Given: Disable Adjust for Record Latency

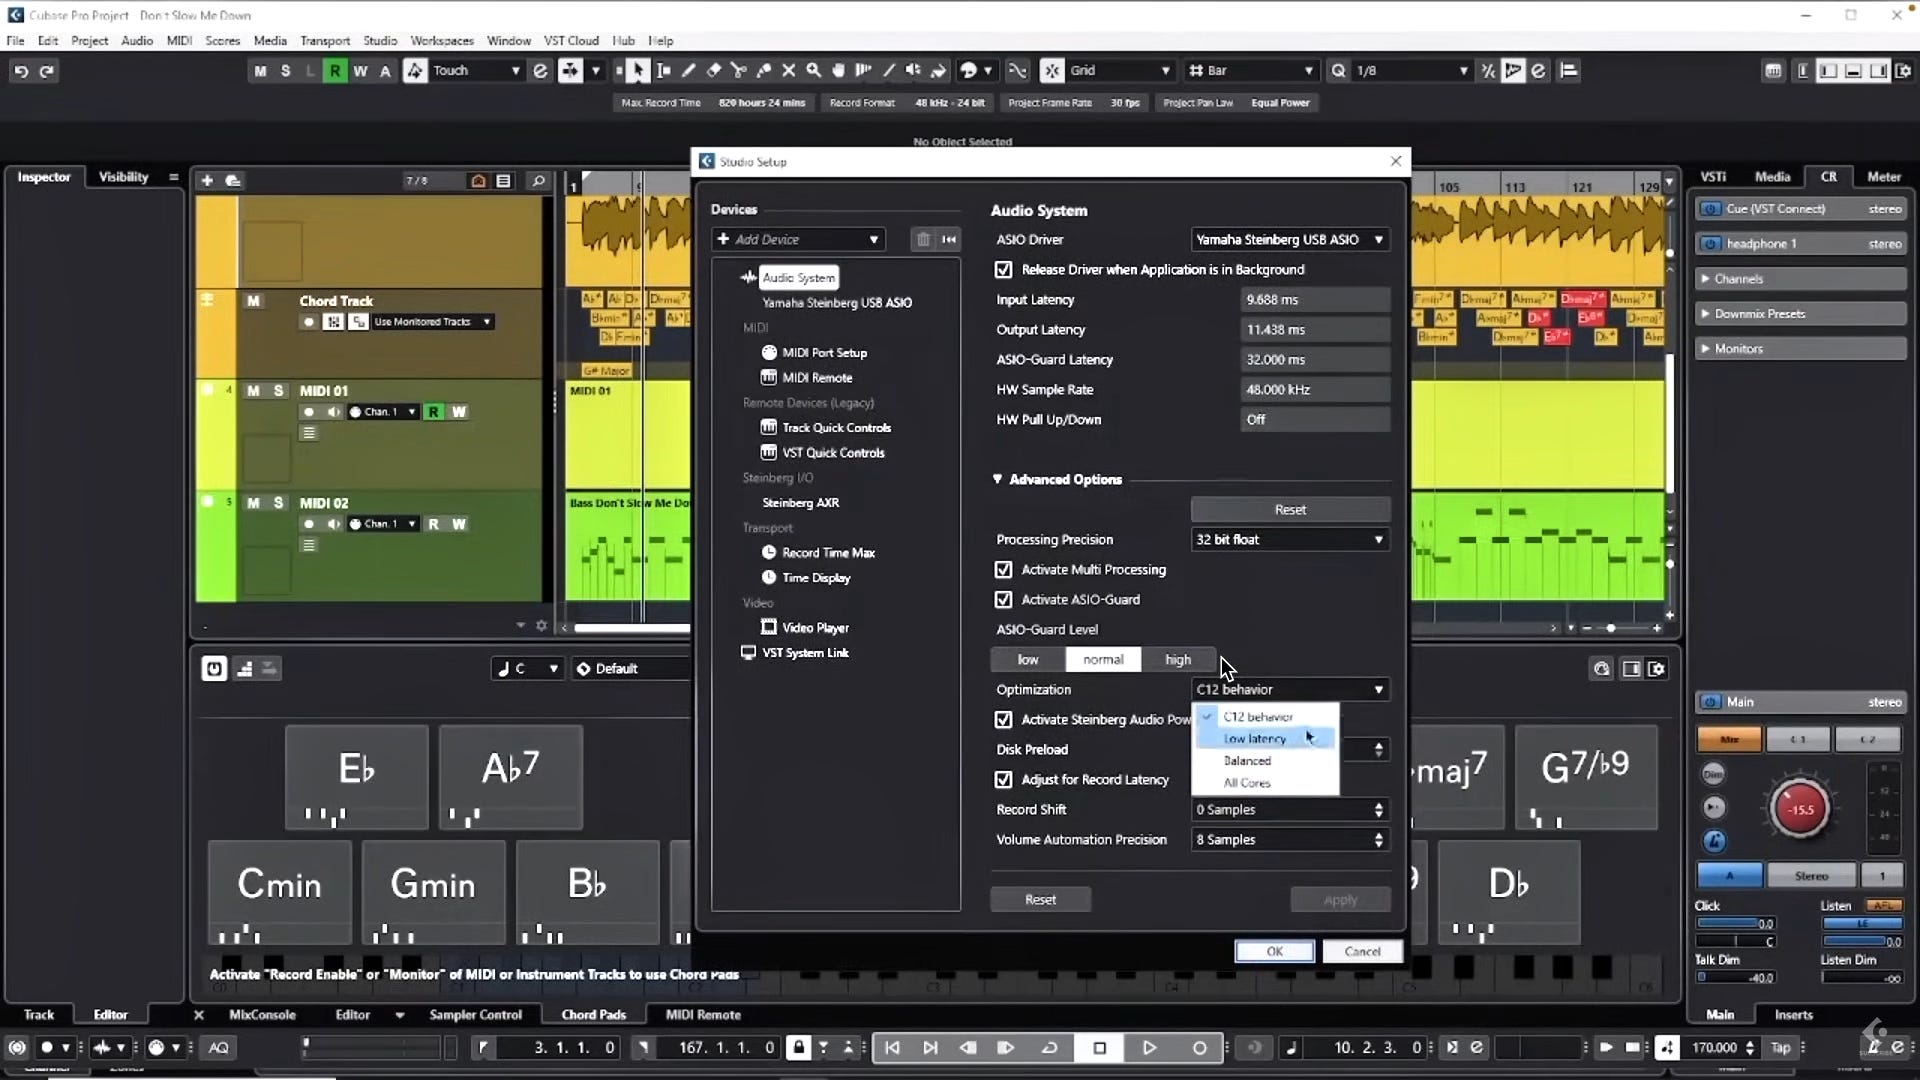Looking at the screenshot, I should pyautogui.click(x=1003, y=779).
